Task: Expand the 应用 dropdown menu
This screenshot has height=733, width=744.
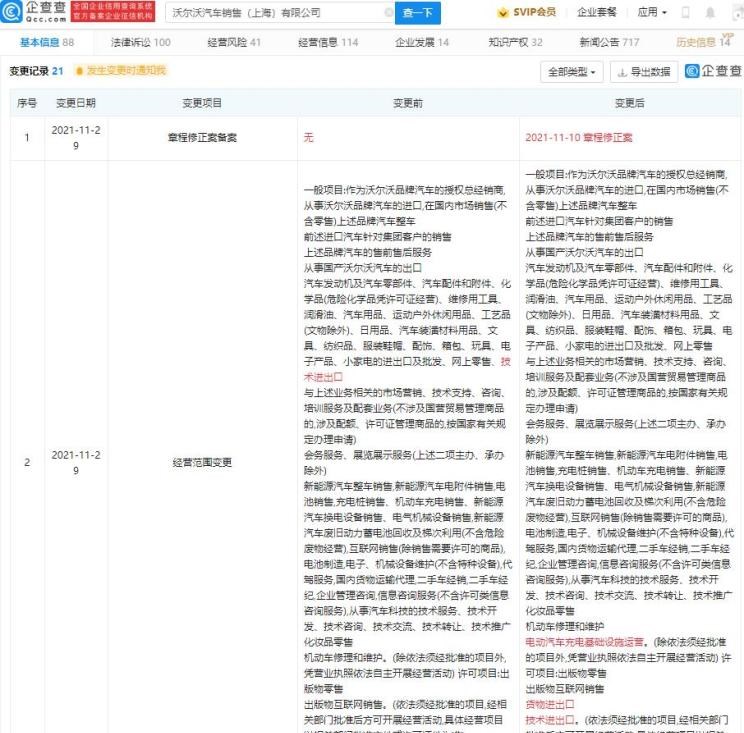Action: 652,12
